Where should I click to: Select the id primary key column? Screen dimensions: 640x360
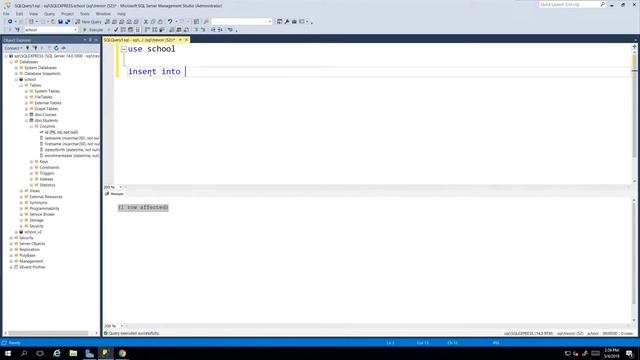[x=61, y=132]
